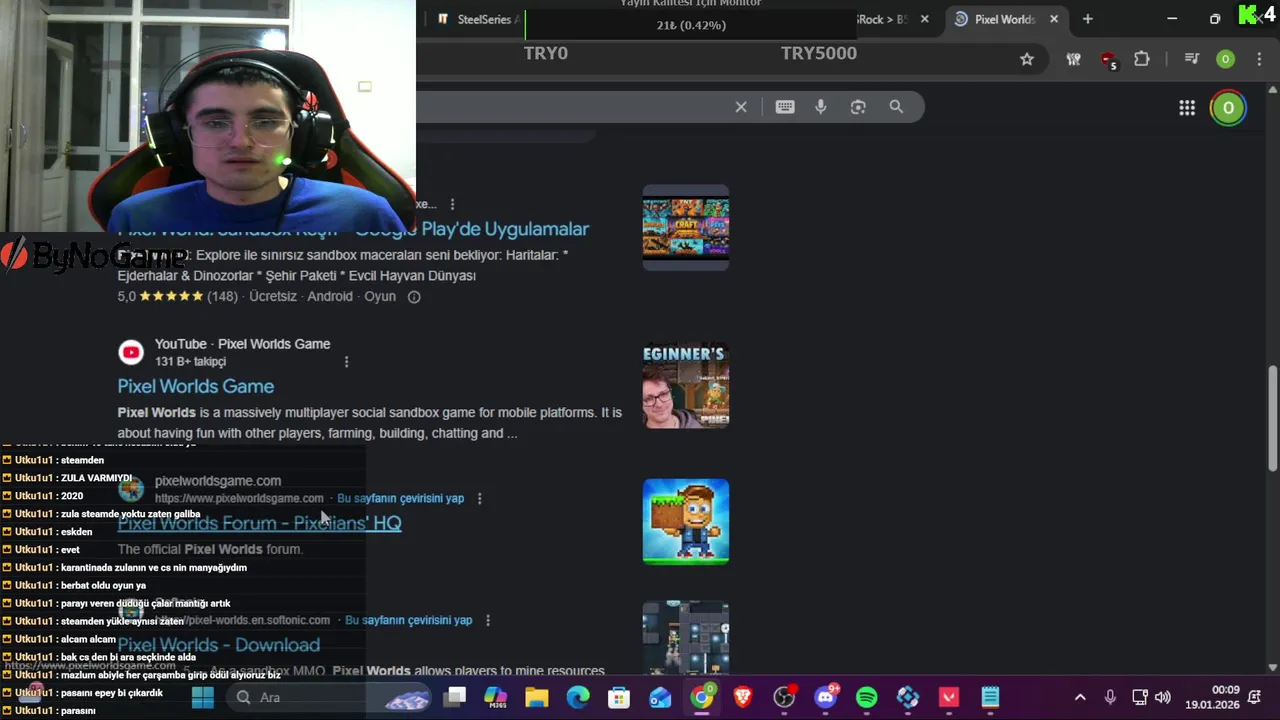Image resolution: width=1280 pixels, height=720 pixels.
Task: Switch to Chrome icon in the taskbar
Action: click(x=702, y=697)
